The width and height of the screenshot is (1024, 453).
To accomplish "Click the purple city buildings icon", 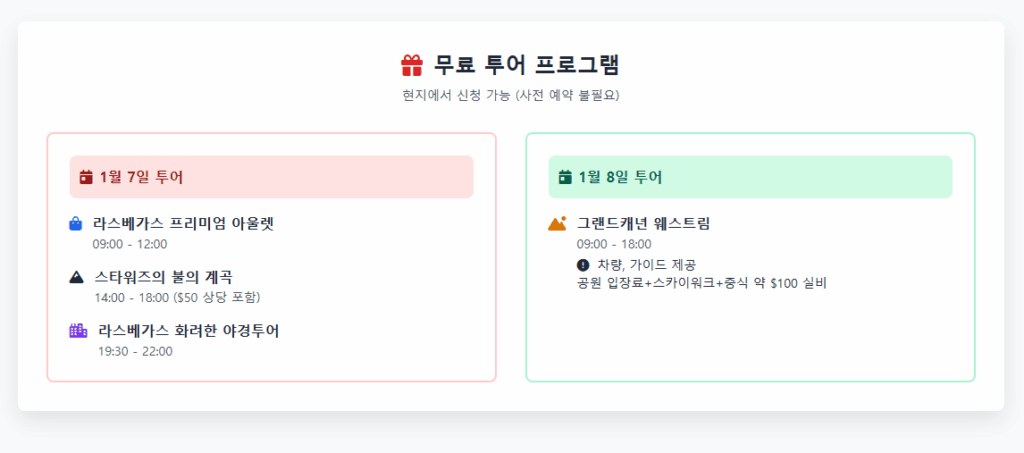I will [x=78, y=331].
